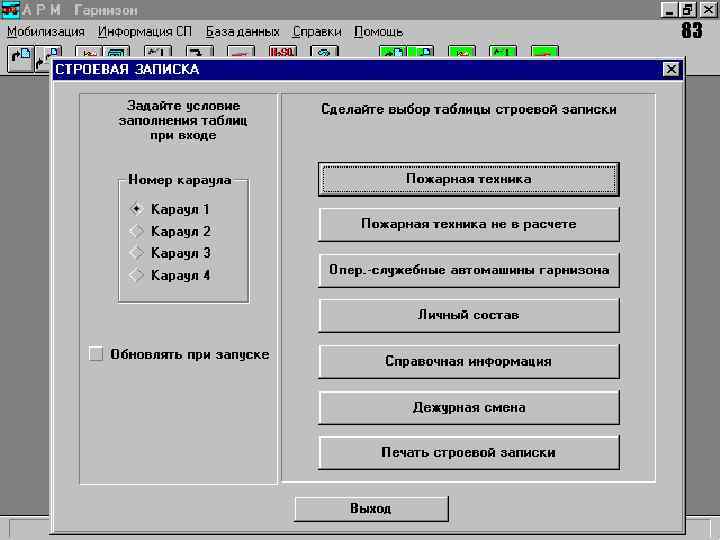Open the Справки menu
The image size is (720, 540).
[x=317, y=32]
